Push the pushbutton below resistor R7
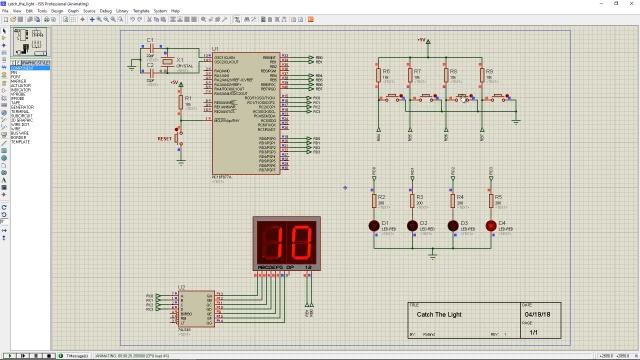The width and height of the screenshot is (640, 360). [426, 97]
